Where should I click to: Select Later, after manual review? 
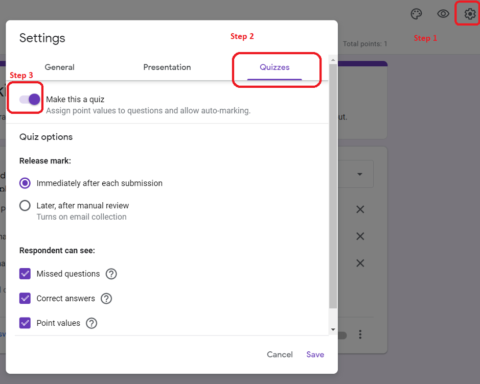25,206
